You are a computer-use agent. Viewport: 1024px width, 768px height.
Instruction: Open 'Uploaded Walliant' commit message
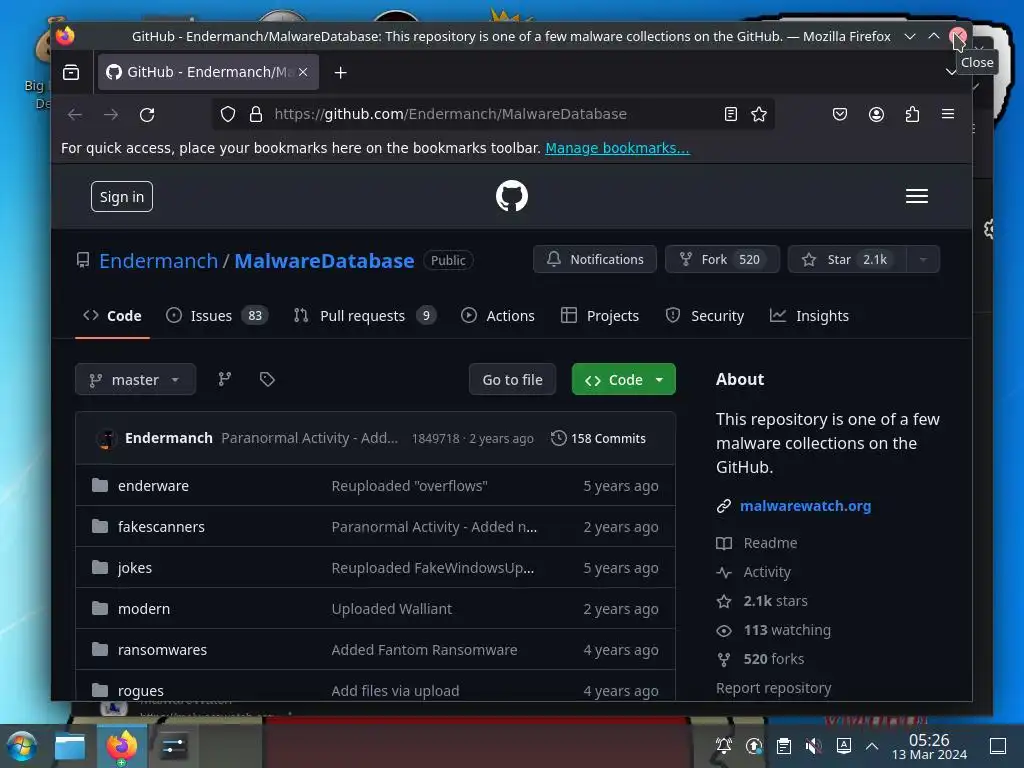coord(391,609)
